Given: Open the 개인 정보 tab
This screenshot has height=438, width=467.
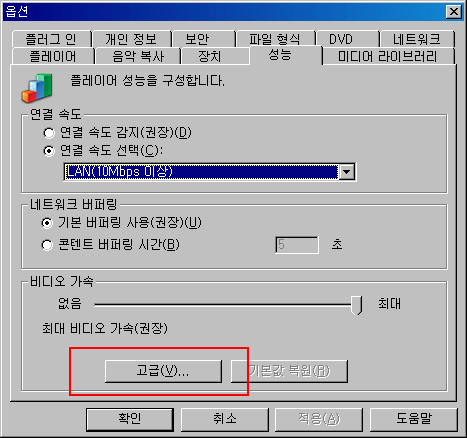Looking at the screenshot, I should 131,39.
